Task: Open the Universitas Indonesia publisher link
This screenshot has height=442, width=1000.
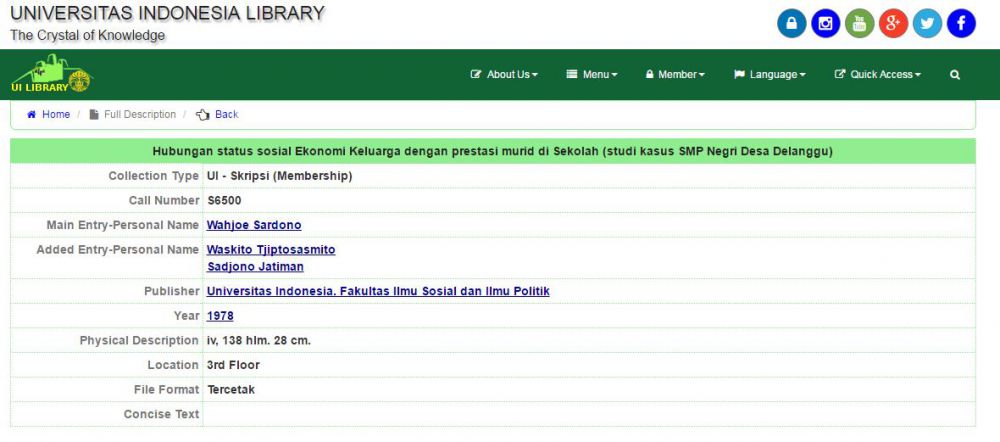Action: coord(378,291)
